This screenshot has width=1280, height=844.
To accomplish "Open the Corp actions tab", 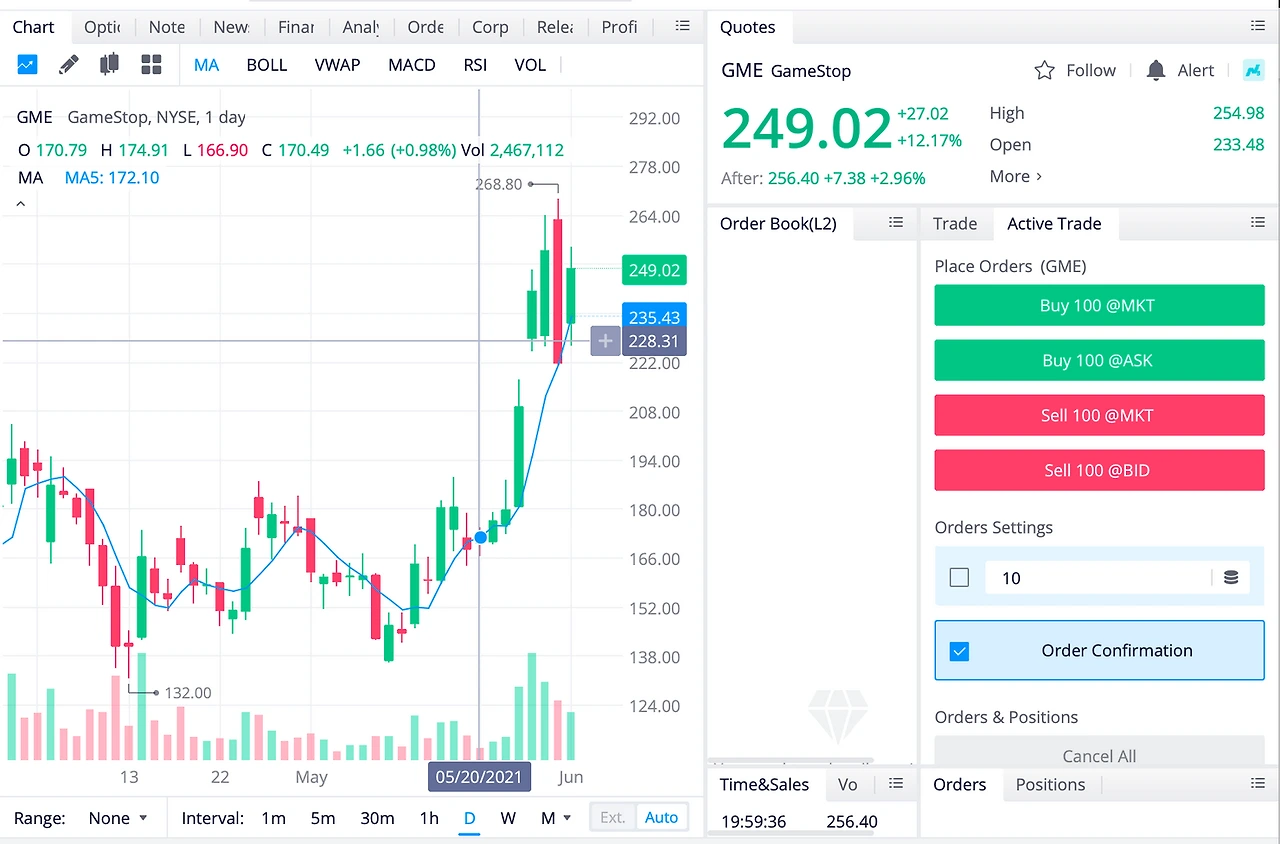I will pos(490,27).
